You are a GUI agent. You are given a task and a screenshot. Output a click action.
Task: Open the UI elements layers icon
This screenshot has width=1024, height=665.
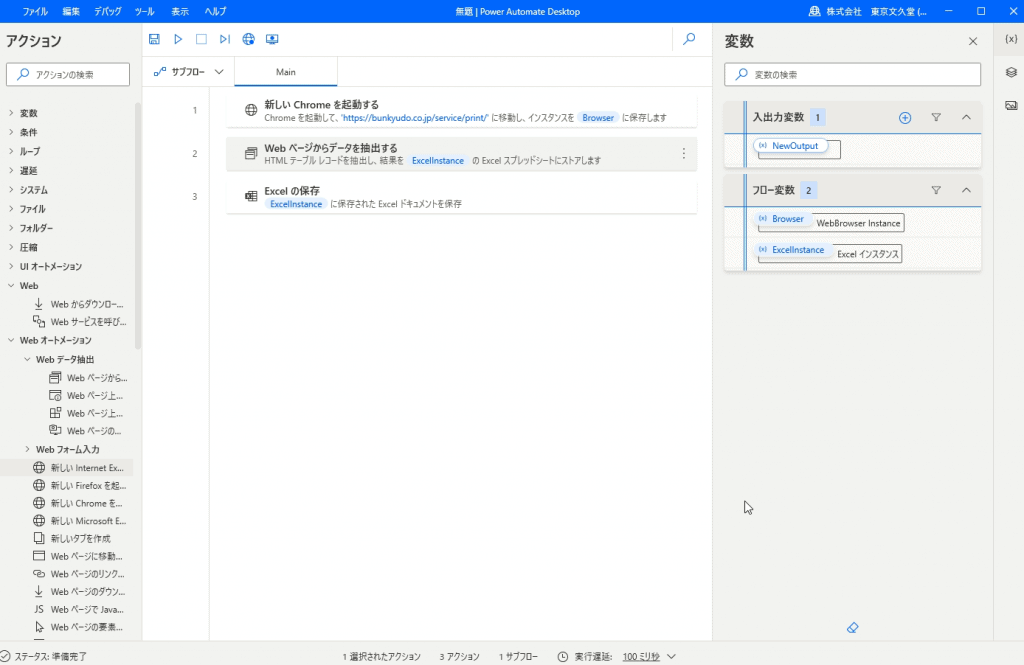(1011, 72)
